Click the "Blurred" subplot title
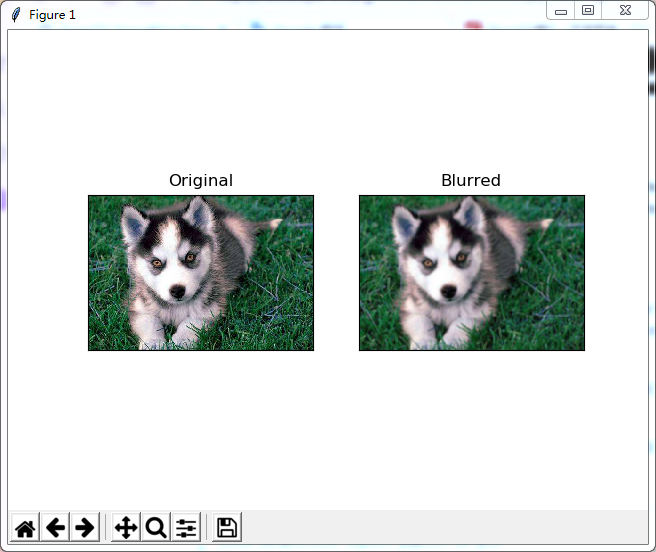 [x=471, y=180]
